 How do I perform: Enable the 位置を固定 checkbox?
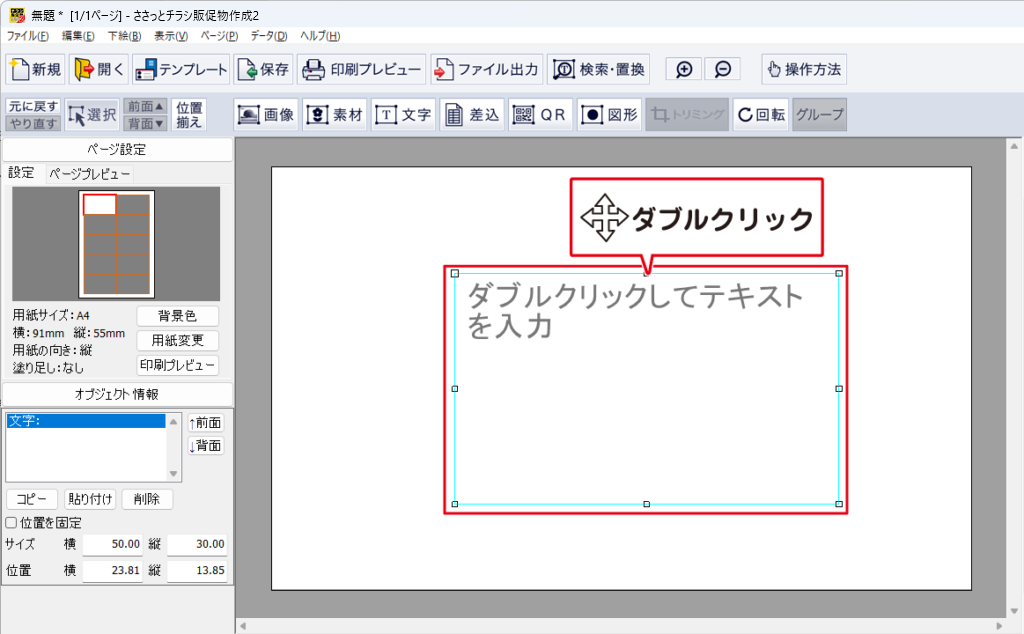(x=11, y=522)
